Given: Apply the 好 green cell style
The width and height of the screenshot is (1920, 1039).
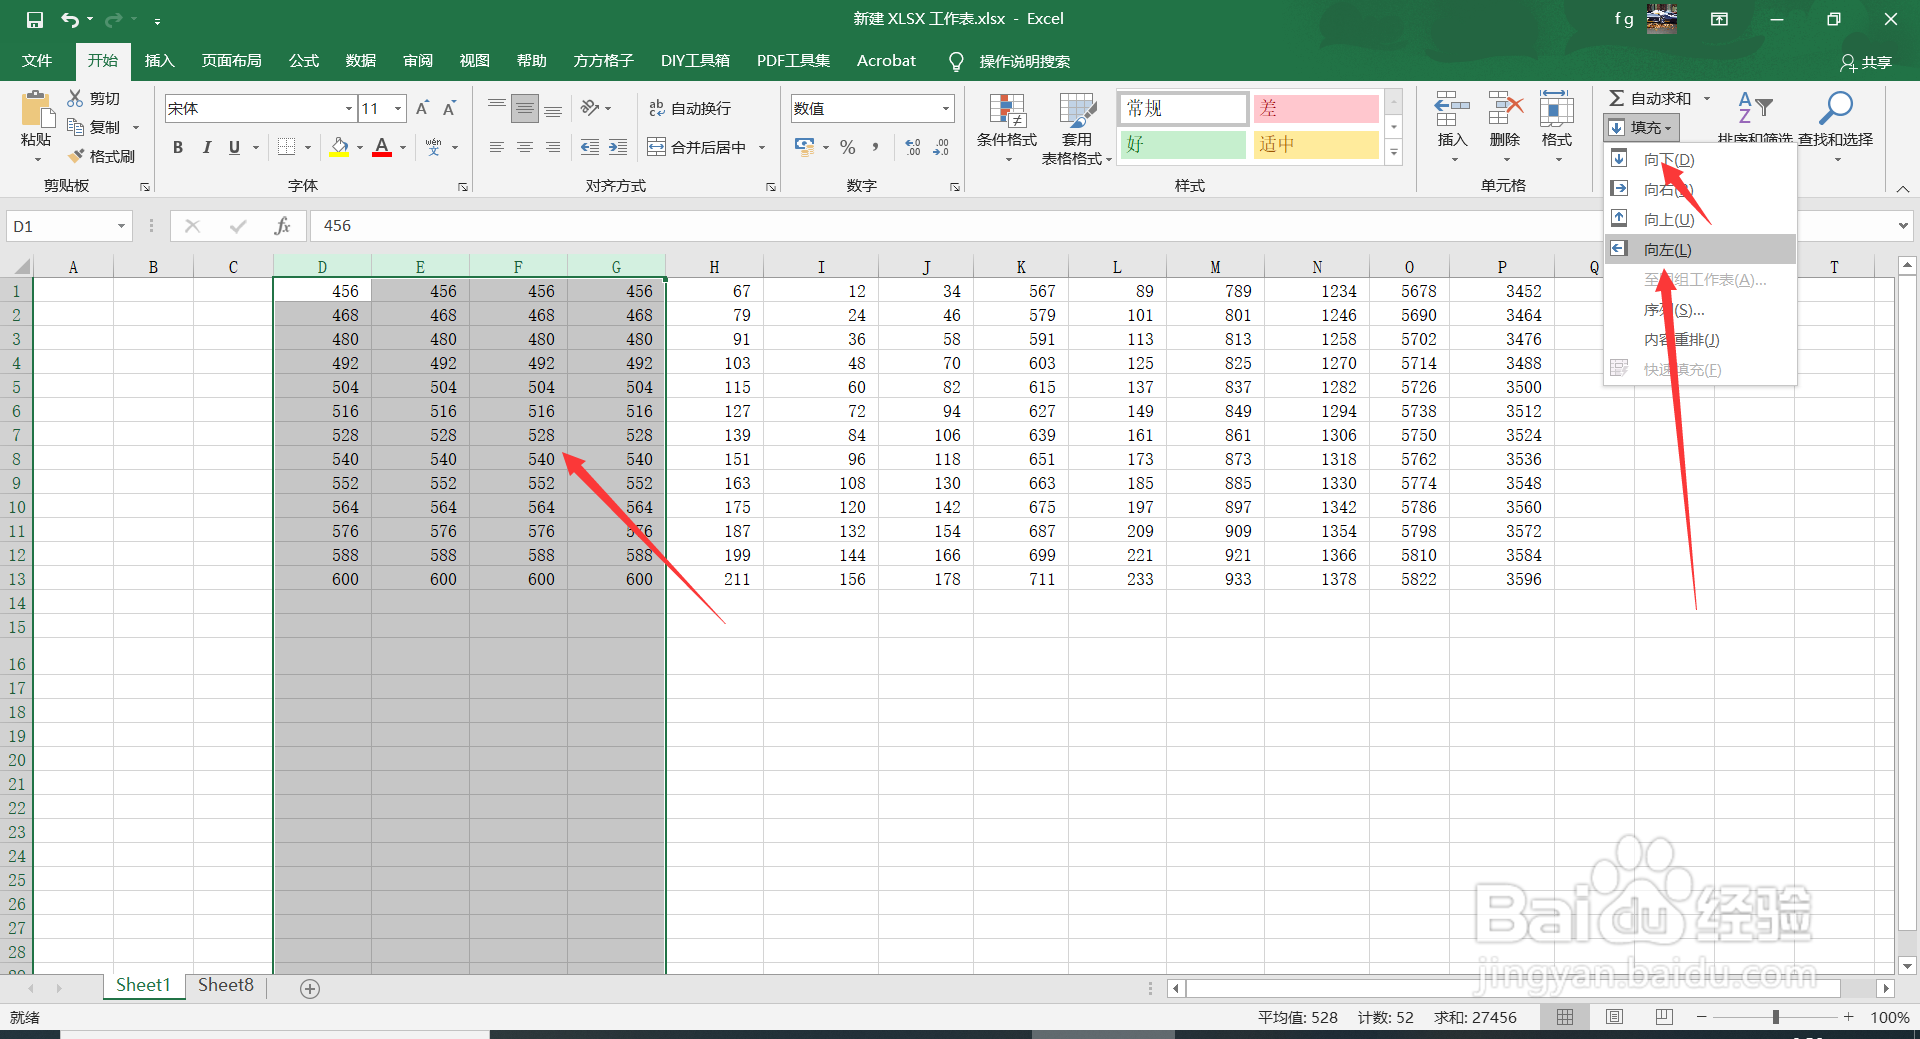Looking at the screenshot, I should tap(1183, 144).
